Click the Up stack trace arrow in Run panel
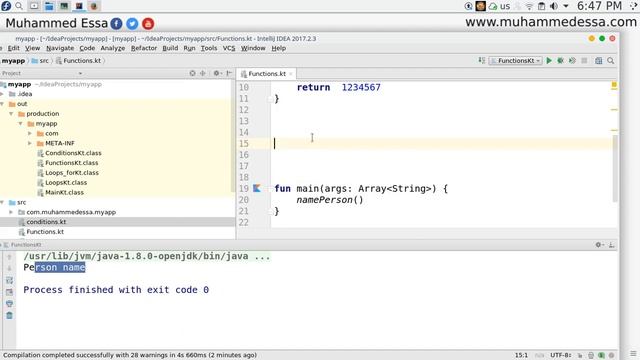This screenshot has width=640, height=360. 9,257
